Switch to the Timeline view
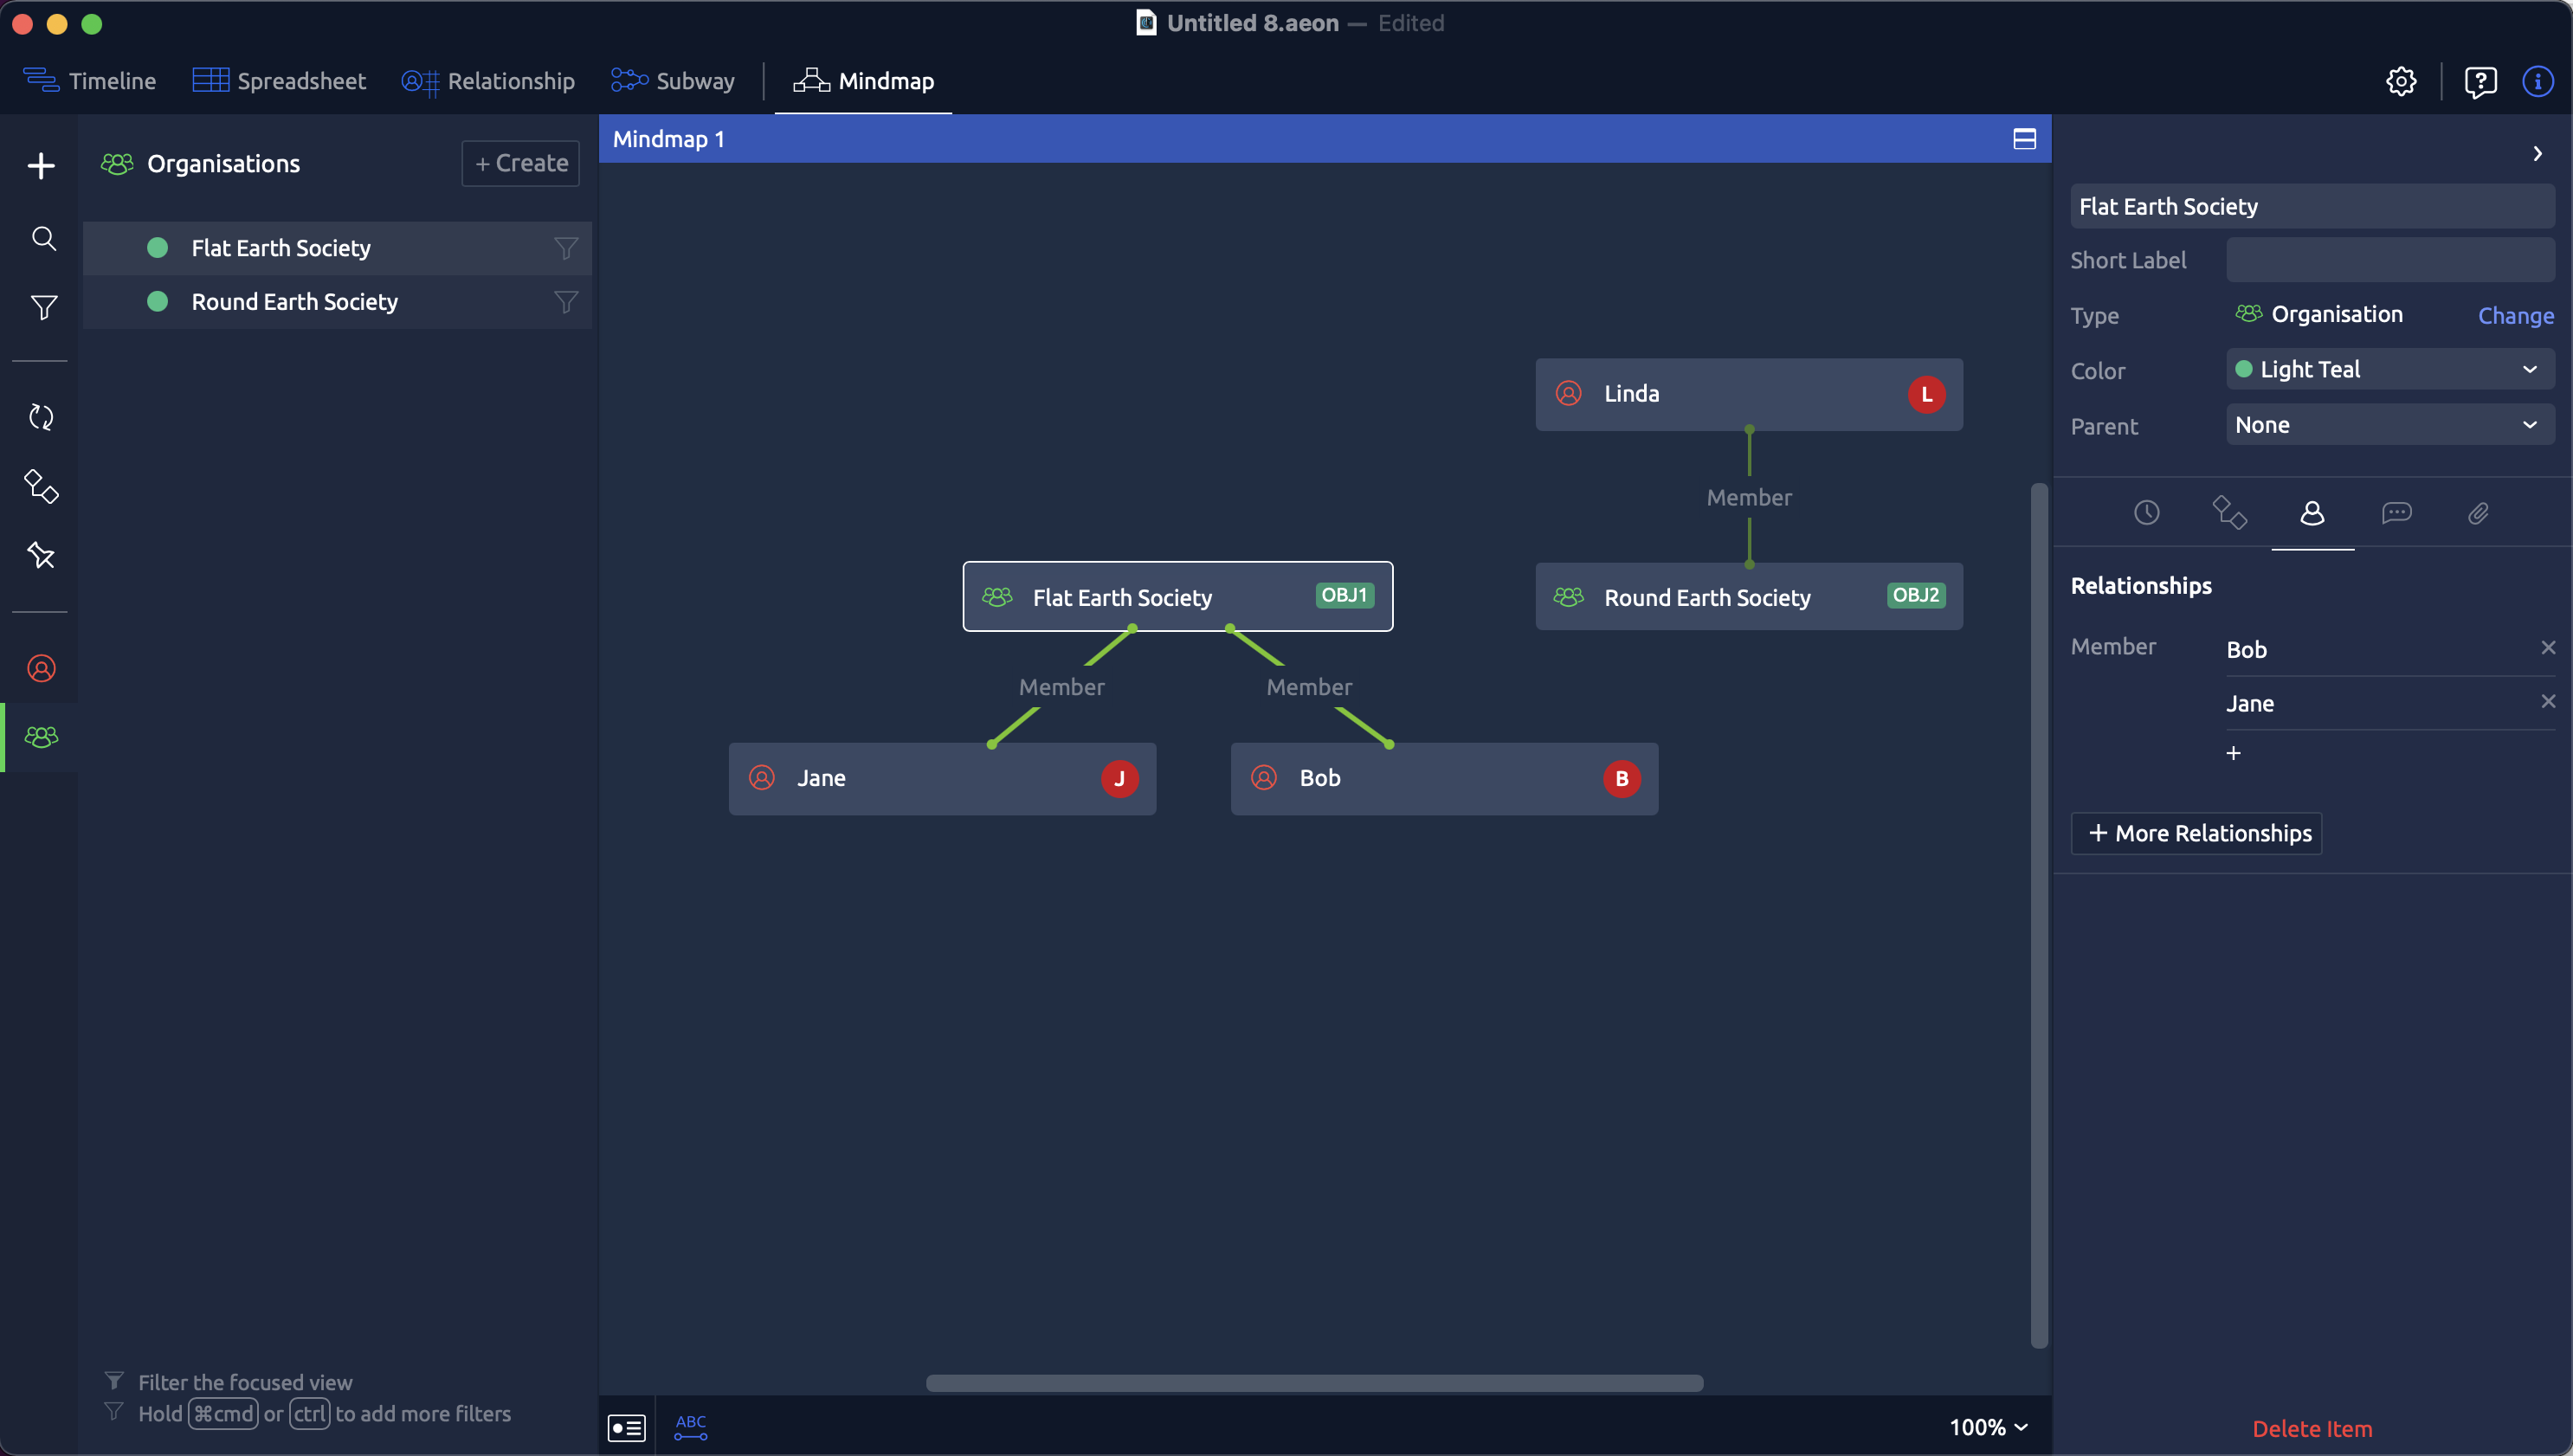The height and width of the screenshot is (1456, 2573). [89, 81]
